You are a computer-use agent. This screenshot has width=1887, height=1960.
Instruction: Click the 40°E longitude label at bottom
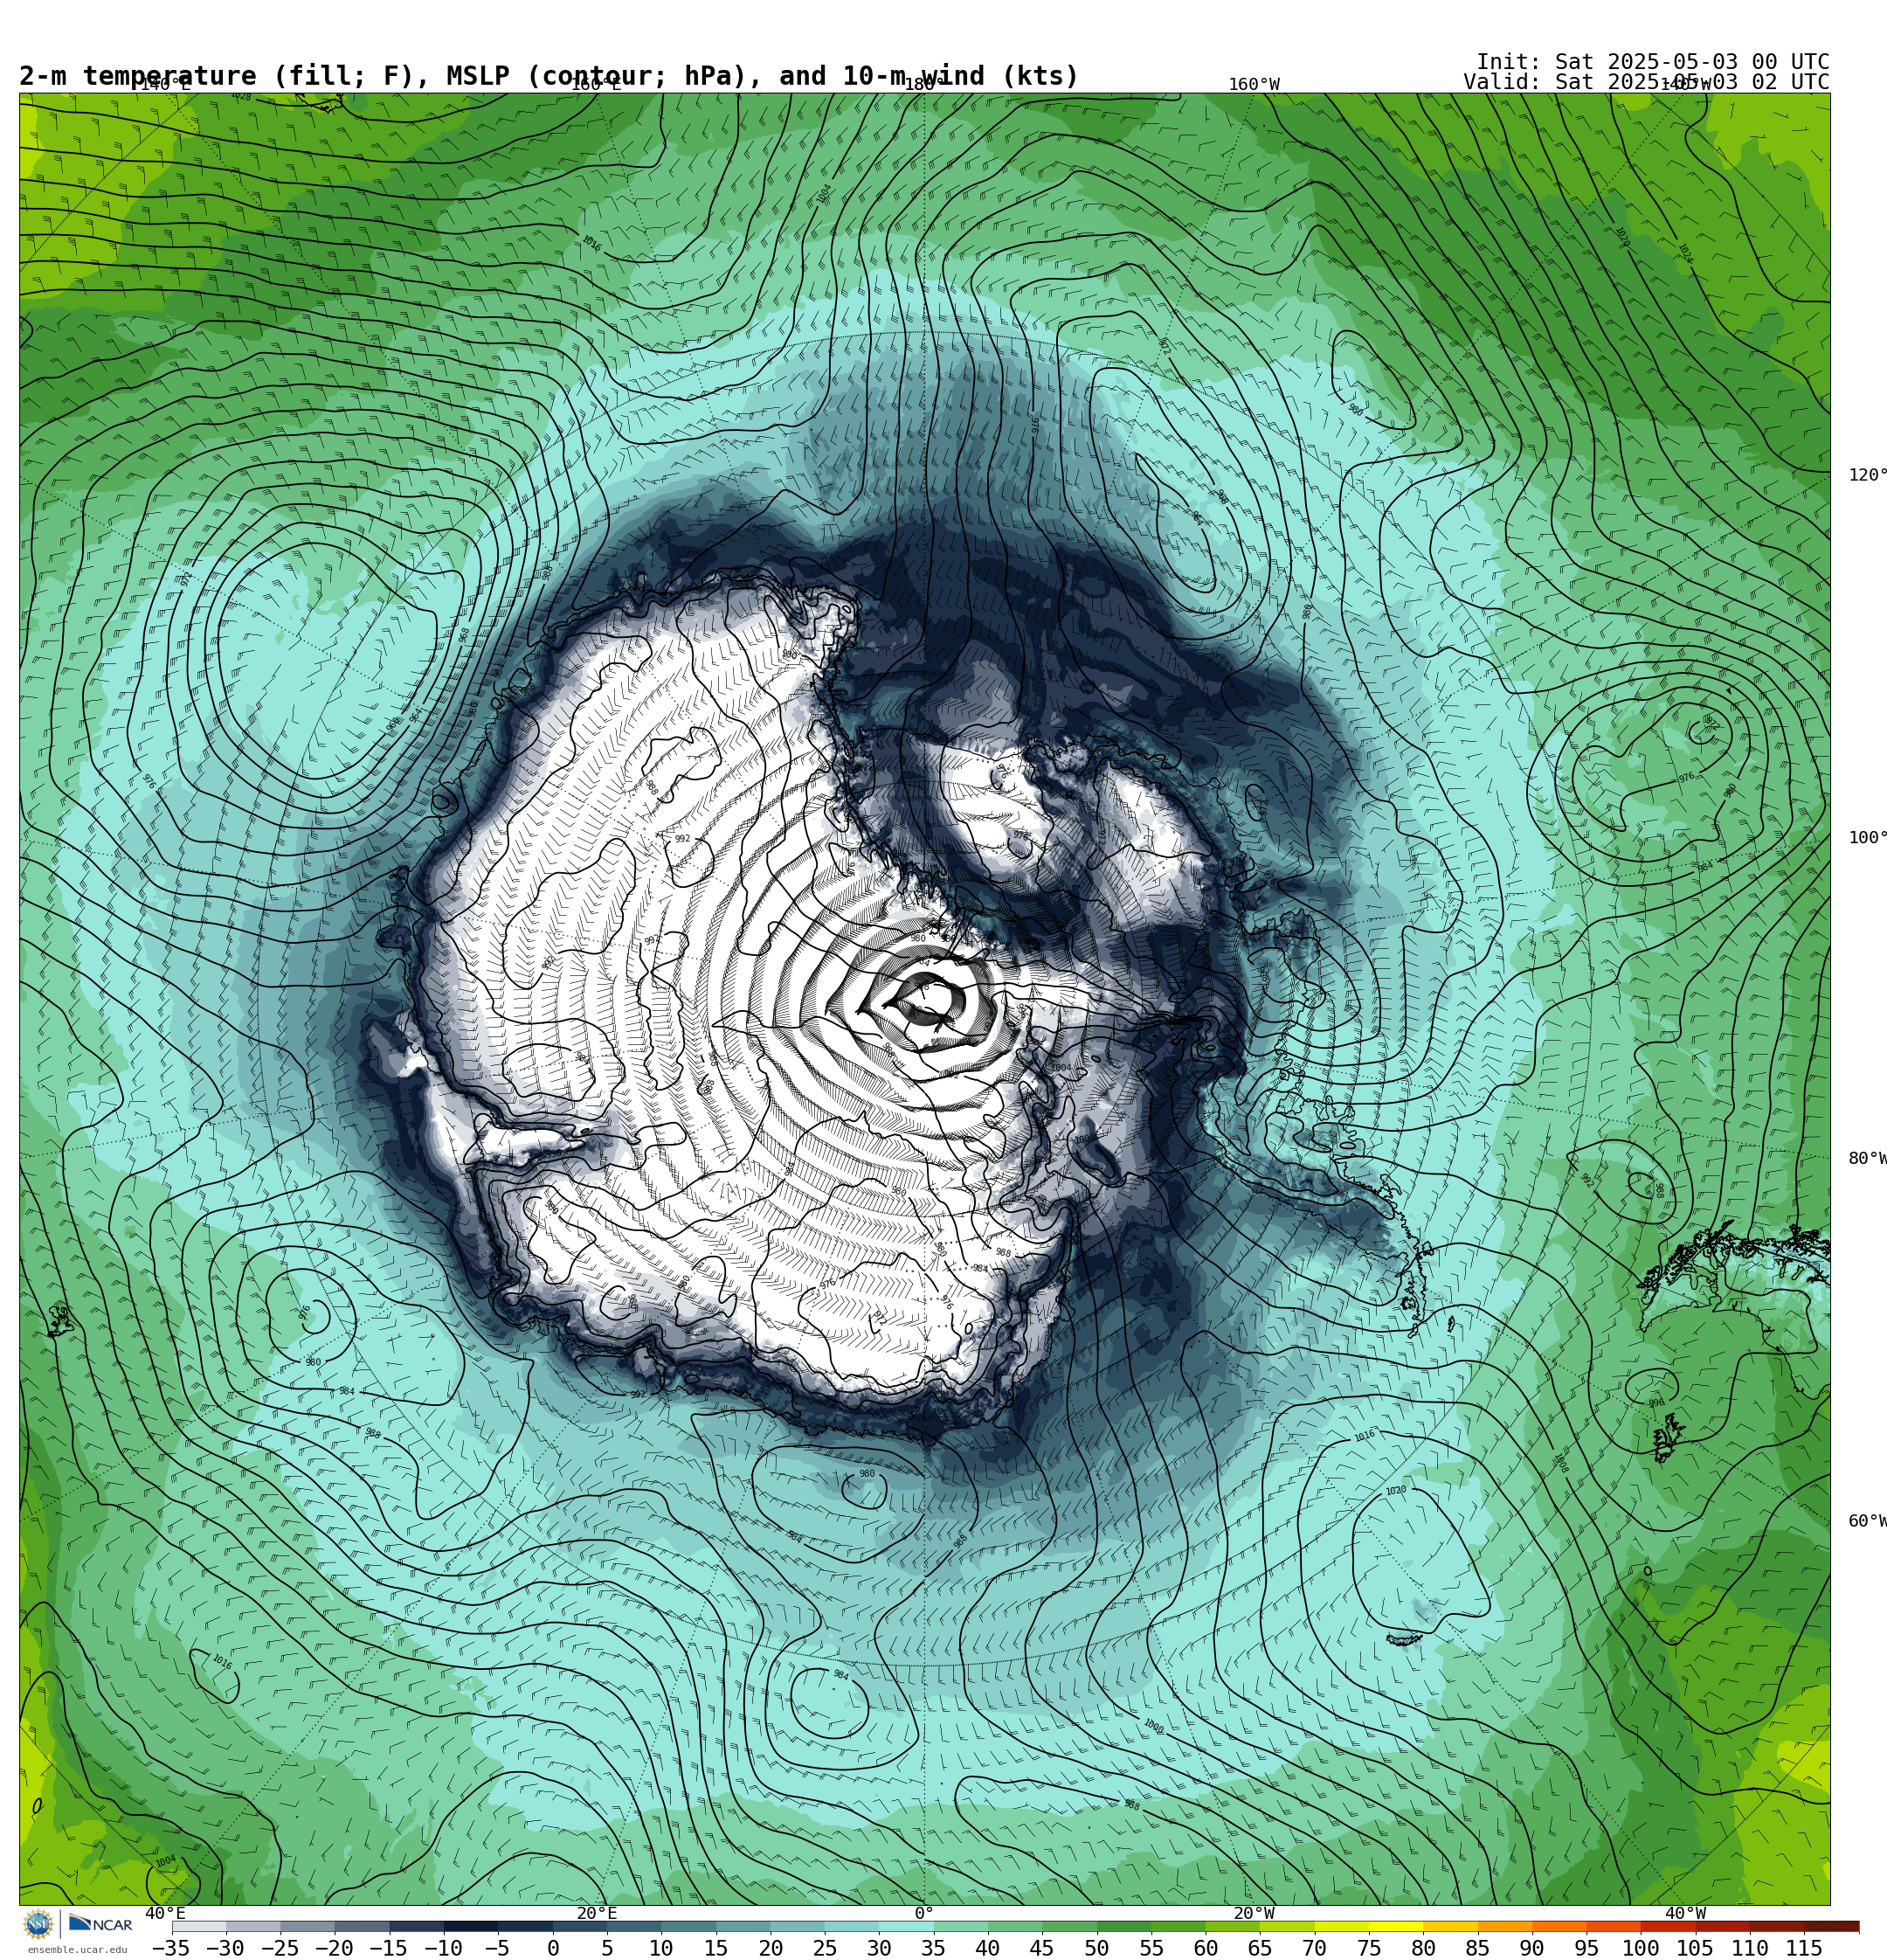166,1913
